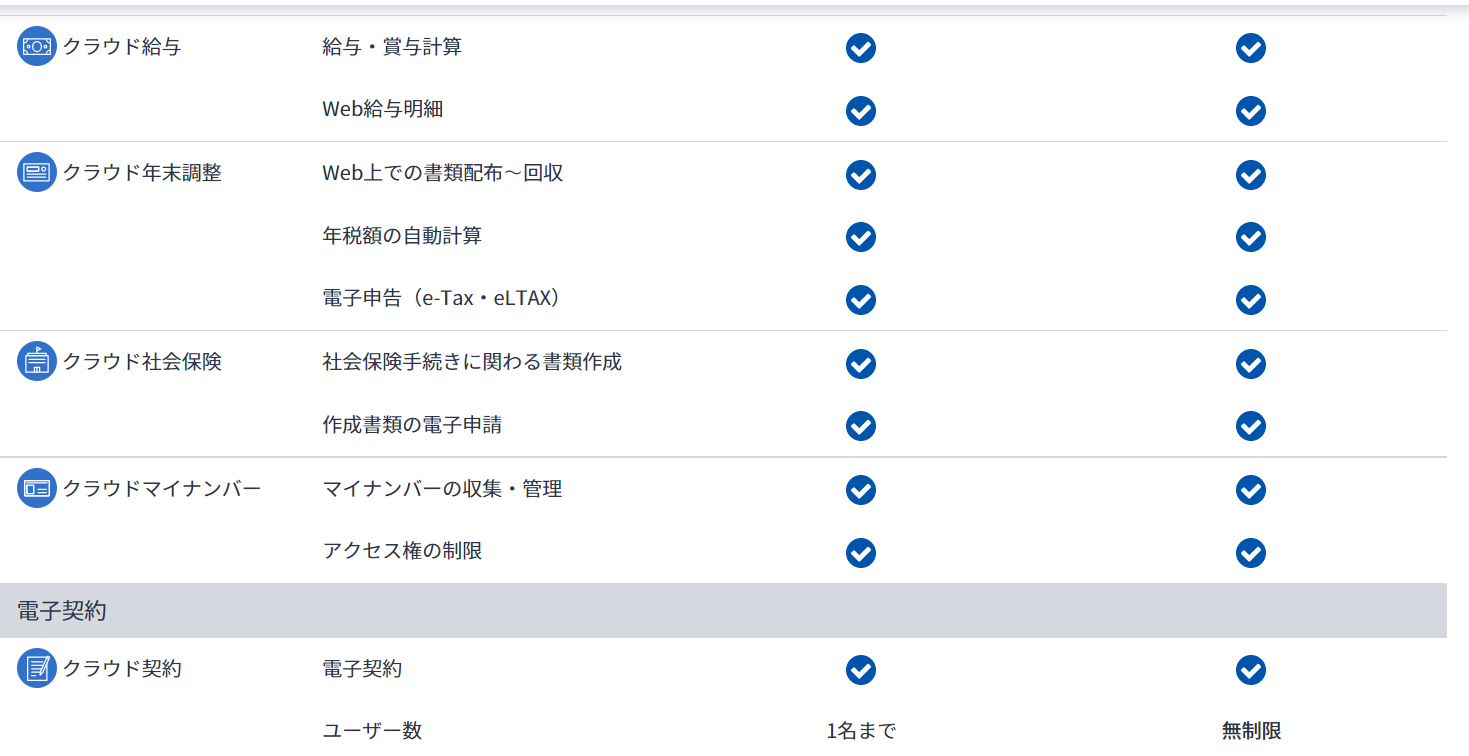Image resolution: width=1469 pixels, height=756 pixels.
Task: Click first-column checkmark for 年税額の自動計算
Action: [861, 237]
